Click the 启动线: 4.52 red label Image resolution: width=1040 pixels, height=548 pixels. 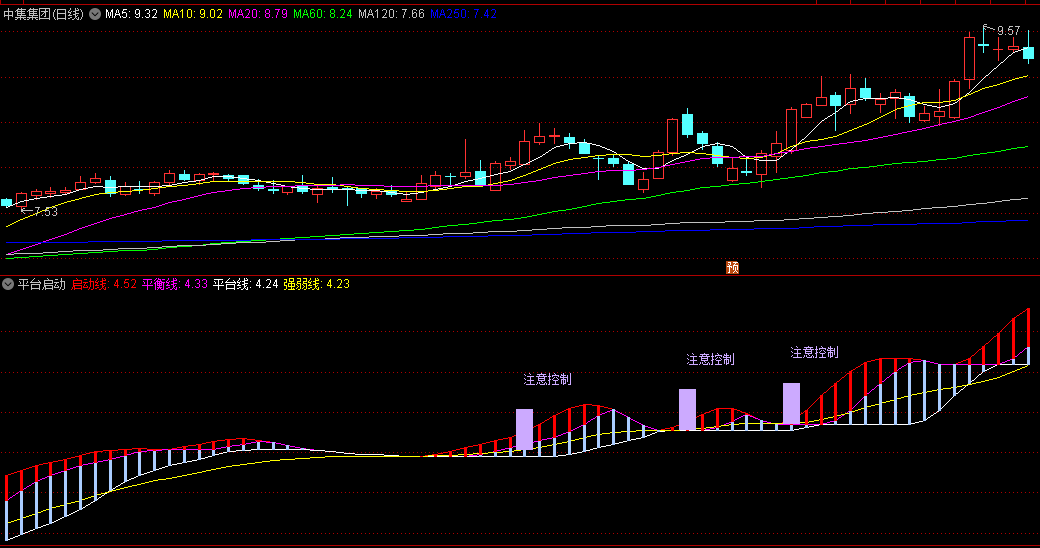pyautogui.click(x=104, y=284)
